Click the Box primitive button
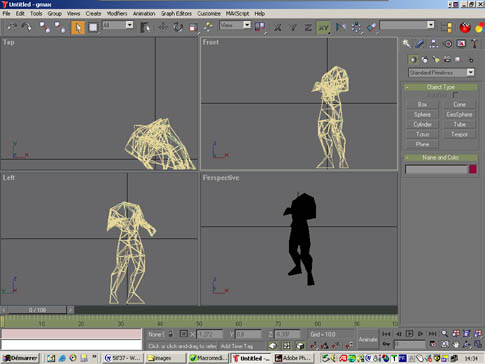The height and width of the screenshot is (364, 485). [423, 105]
